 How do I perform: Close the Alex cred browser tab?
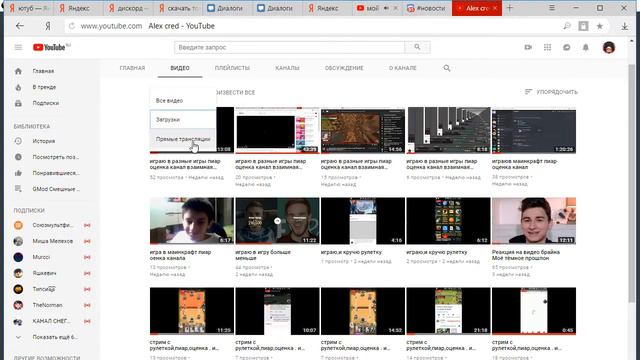[495, 8]
